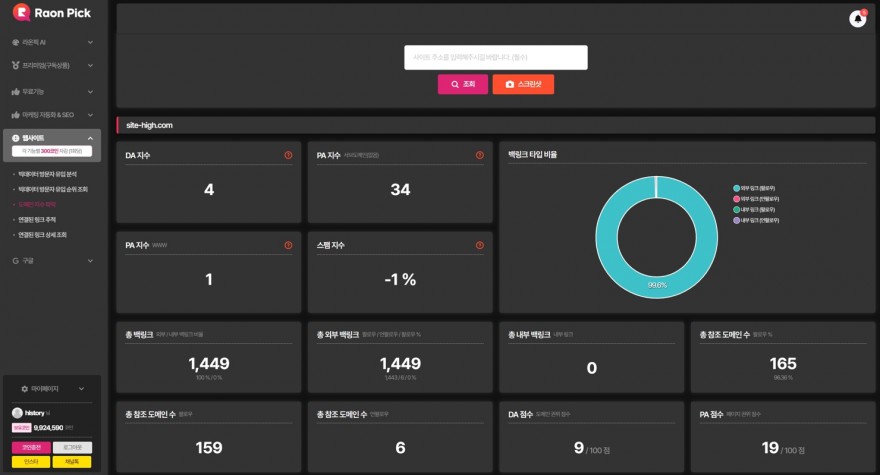
Task: Click the help icon on 스팸 지수 card
Action: 480,245
